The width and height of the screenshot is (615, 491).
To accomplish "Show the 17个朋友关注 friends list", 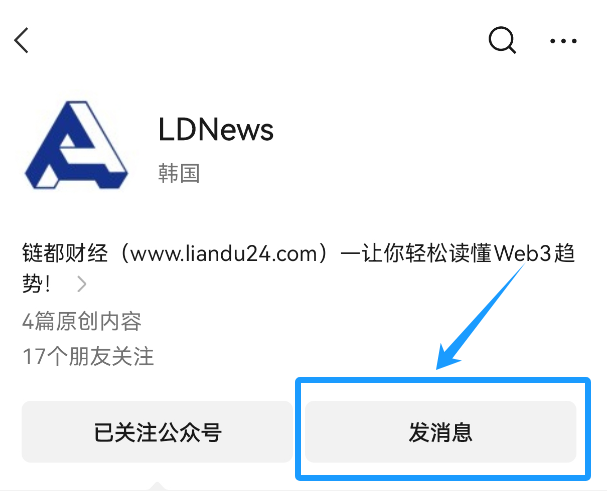I will pyautogui.click(x=88, y=356).
